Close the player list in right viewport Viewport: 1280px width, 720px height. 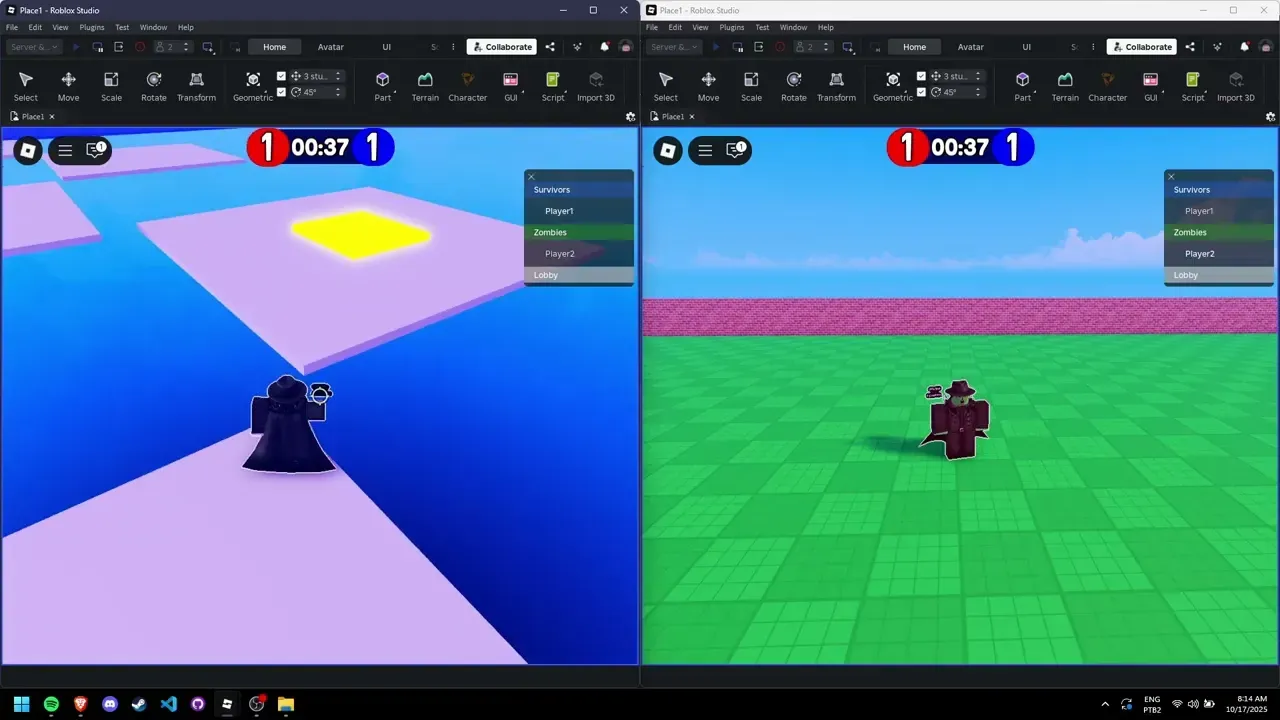1171,177
